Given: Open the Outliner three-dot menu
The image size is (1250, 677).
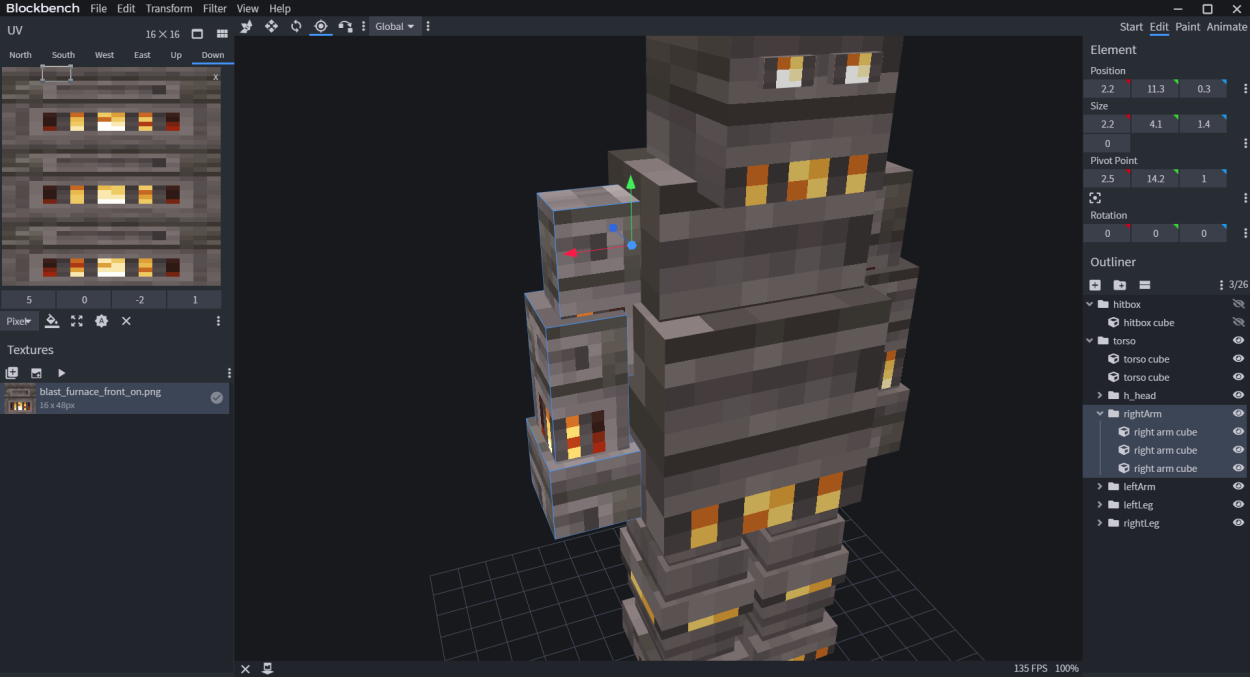Looking at the screenshot, I should pyautogui.click(x=1221, y=285).
